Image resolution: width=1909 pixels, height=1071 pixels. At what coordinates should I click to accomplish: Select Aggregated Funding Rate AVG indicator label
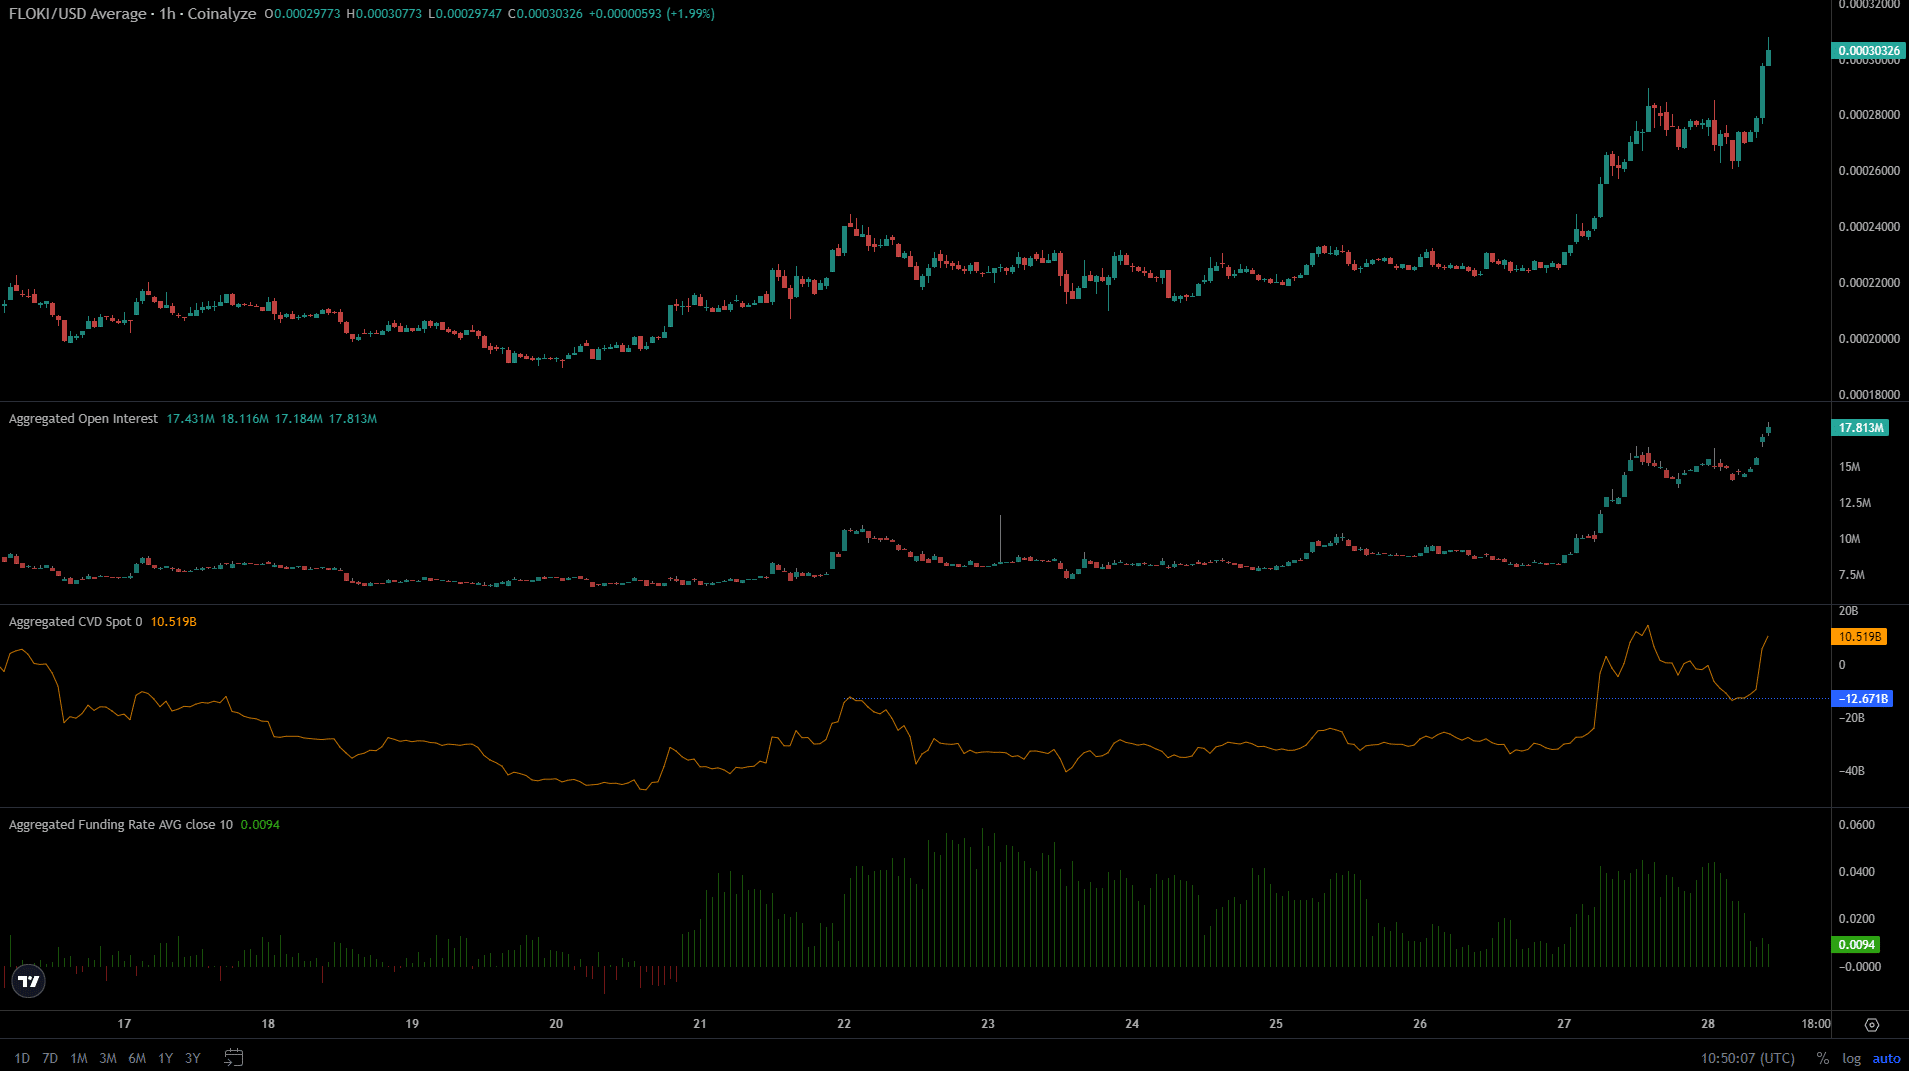point(120,825)
